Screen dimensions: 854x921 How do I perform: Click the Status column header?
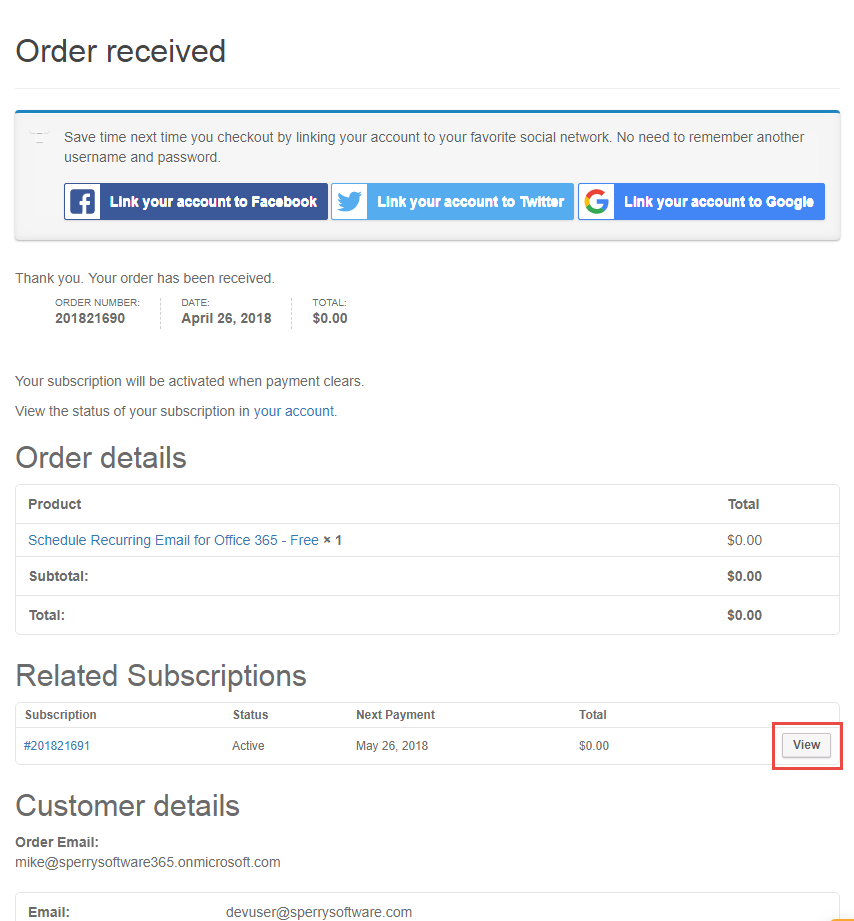(250, 715)
